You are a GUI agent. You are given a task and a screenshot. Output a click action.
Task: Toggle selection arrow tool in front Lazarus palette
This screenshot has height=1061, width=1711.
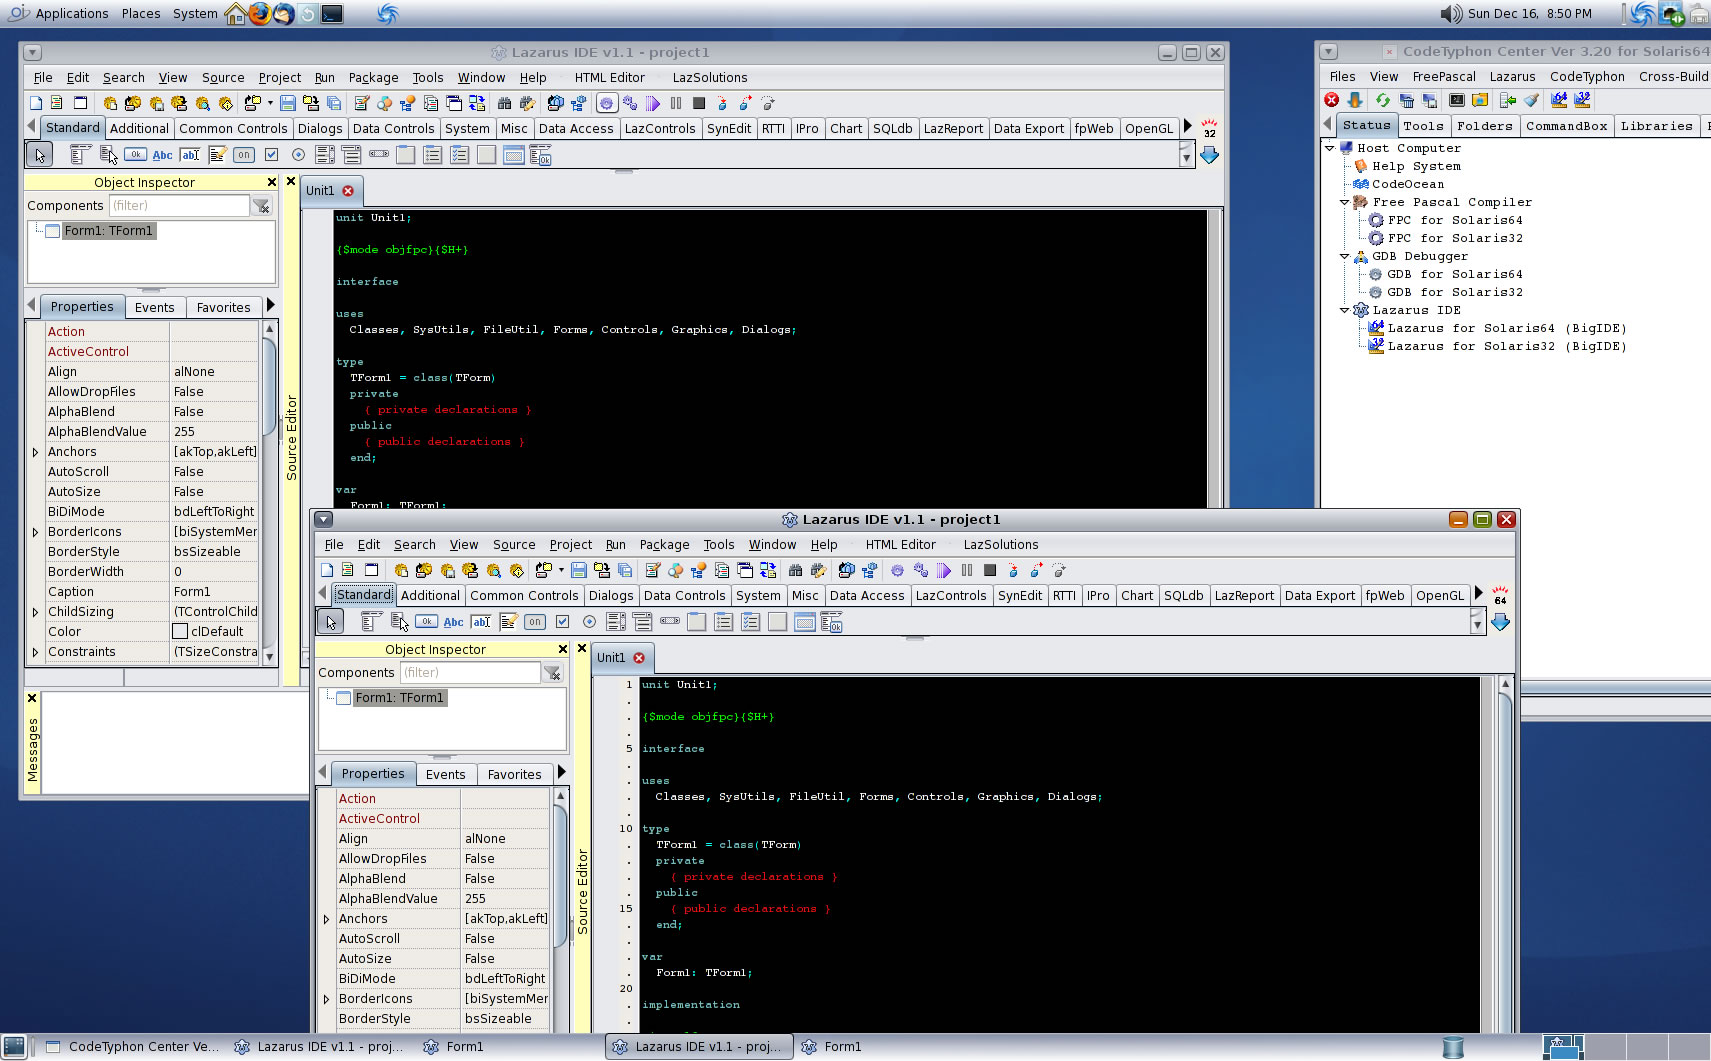[330, 622]
